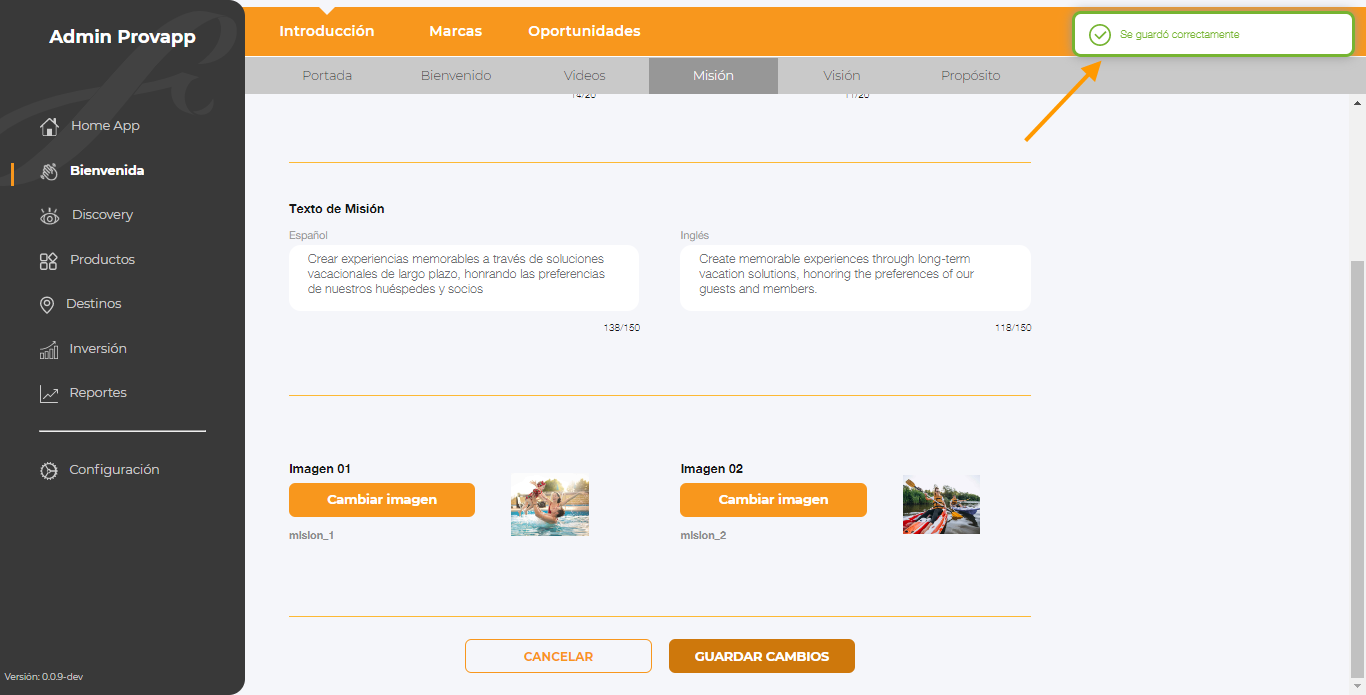Open Productos section
Viewport: 1366px width, 695px height.
(102, 260)
